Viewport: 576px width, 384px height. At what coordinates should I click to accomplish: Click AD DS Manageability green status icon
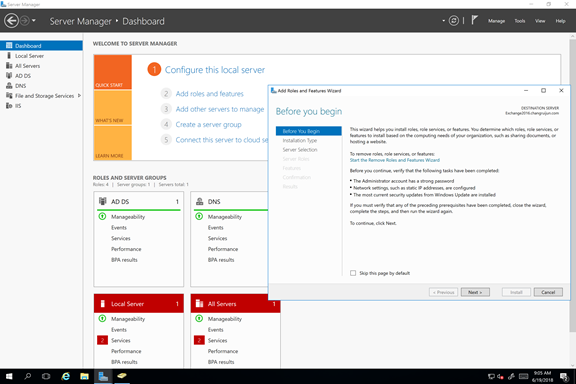pos(102,216)
